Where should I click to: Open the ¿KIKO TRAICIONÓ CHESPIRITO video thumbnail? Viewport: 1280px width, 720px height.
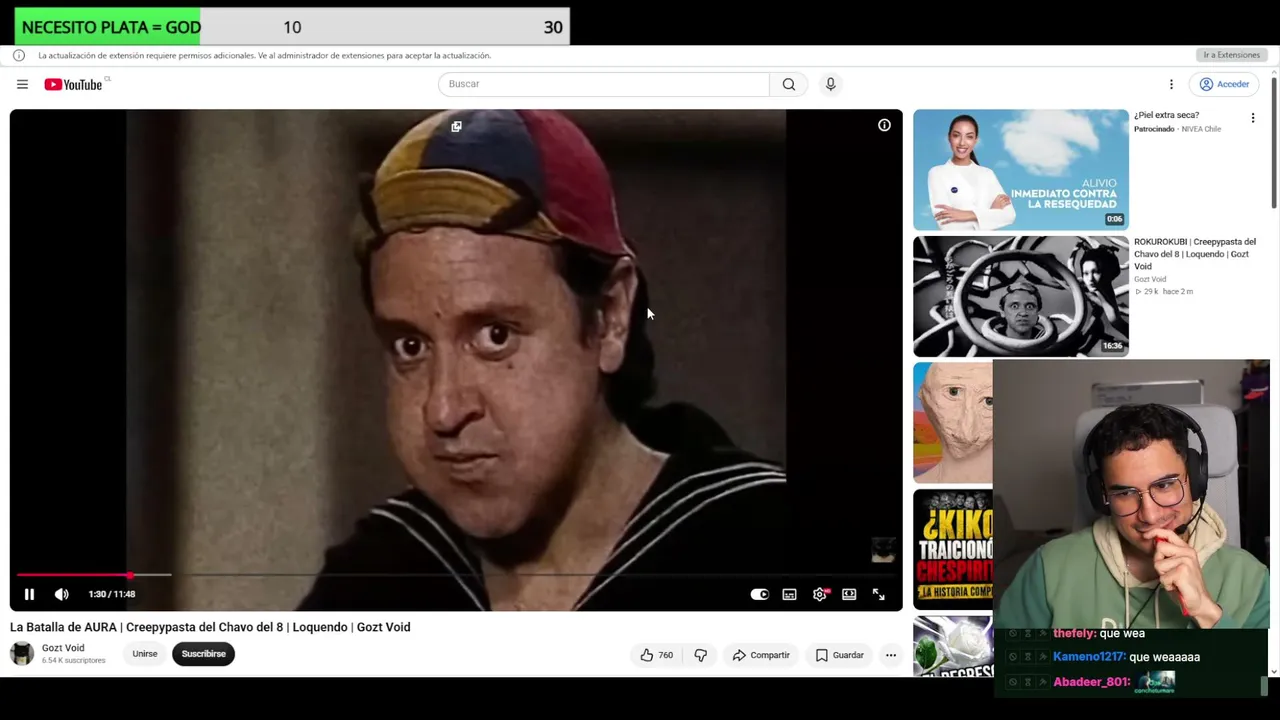point(953,549)
